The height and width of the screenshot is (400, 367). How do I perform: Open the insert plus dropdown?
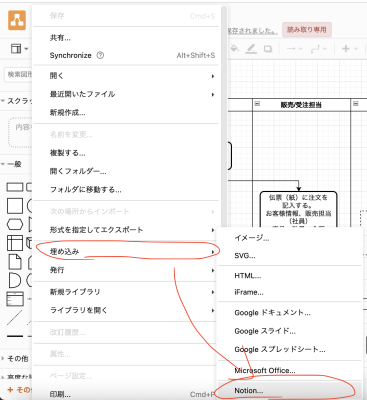[x=350, y=49]
